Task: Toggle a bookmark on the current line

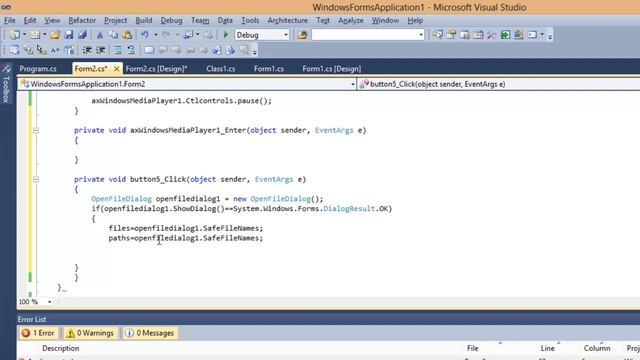Action: [149, 50]
